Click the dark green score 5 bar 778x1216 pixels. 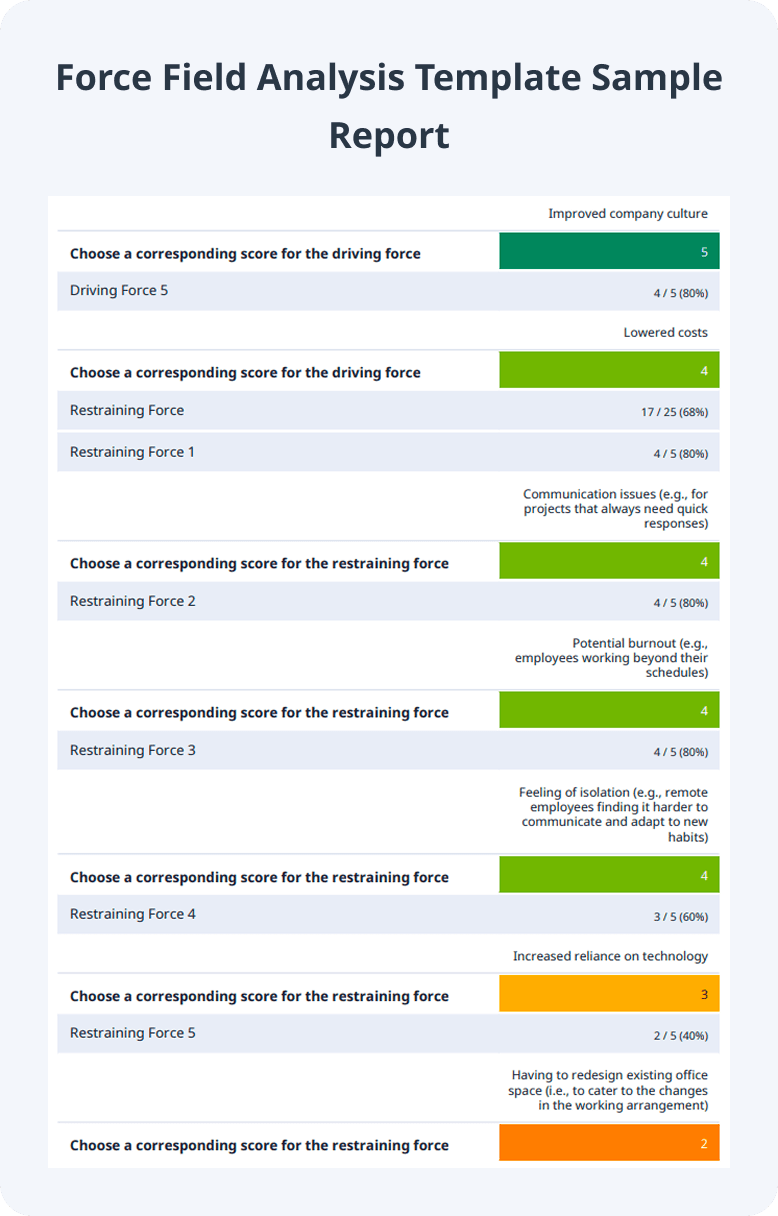(x=609, y=251)
